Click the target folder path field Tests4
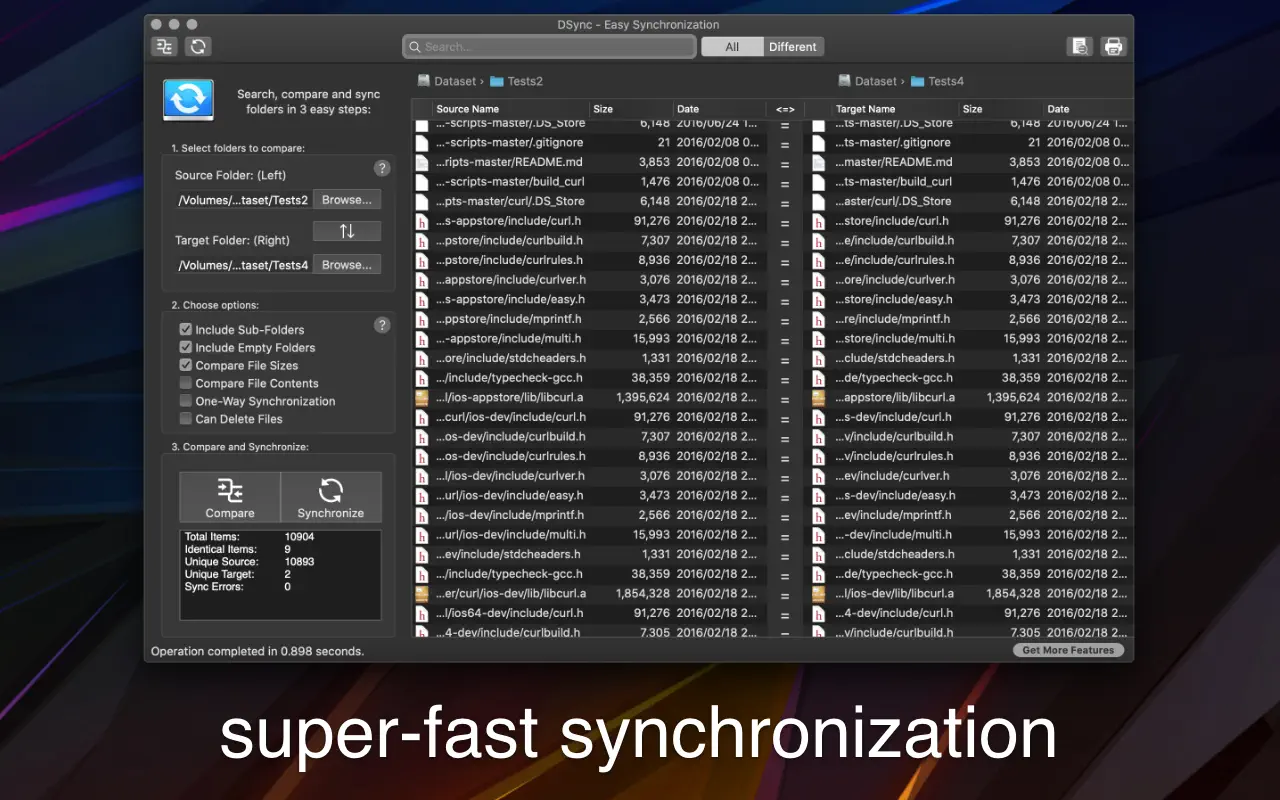The height and width of the screenshot is (800, 1280). pyautogui.click(x=243, y=265)
